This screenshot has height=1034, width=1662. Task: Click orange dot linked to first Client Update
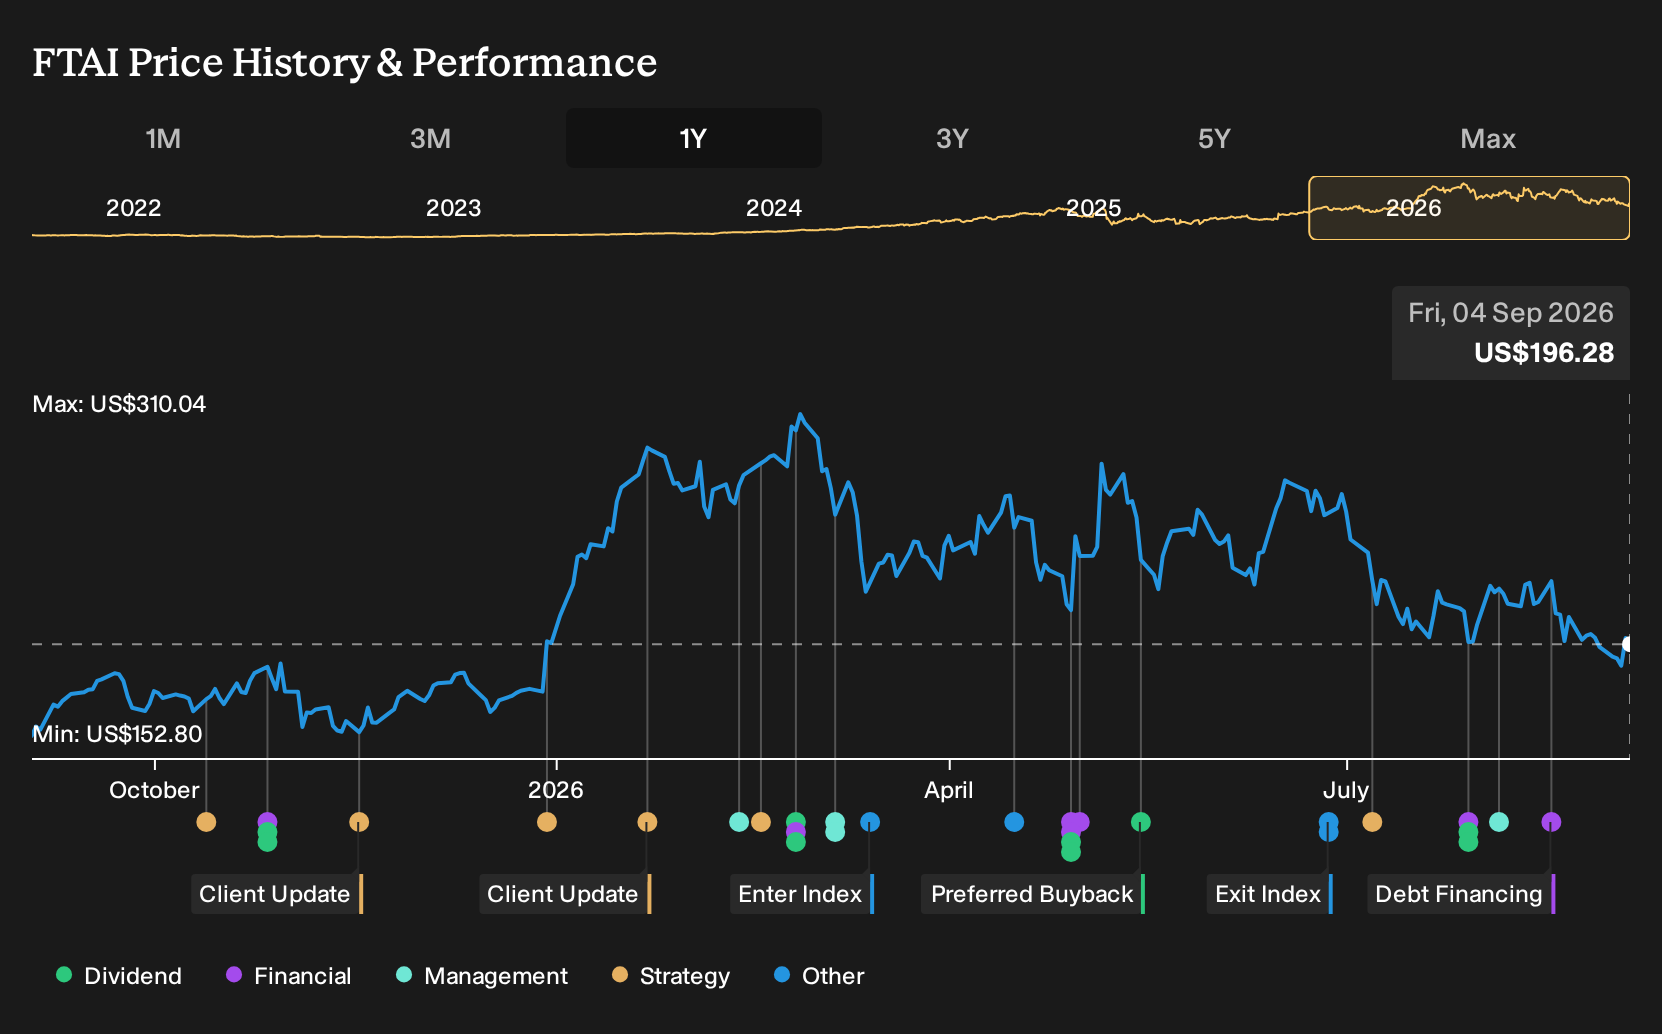[x=359, y=822]
